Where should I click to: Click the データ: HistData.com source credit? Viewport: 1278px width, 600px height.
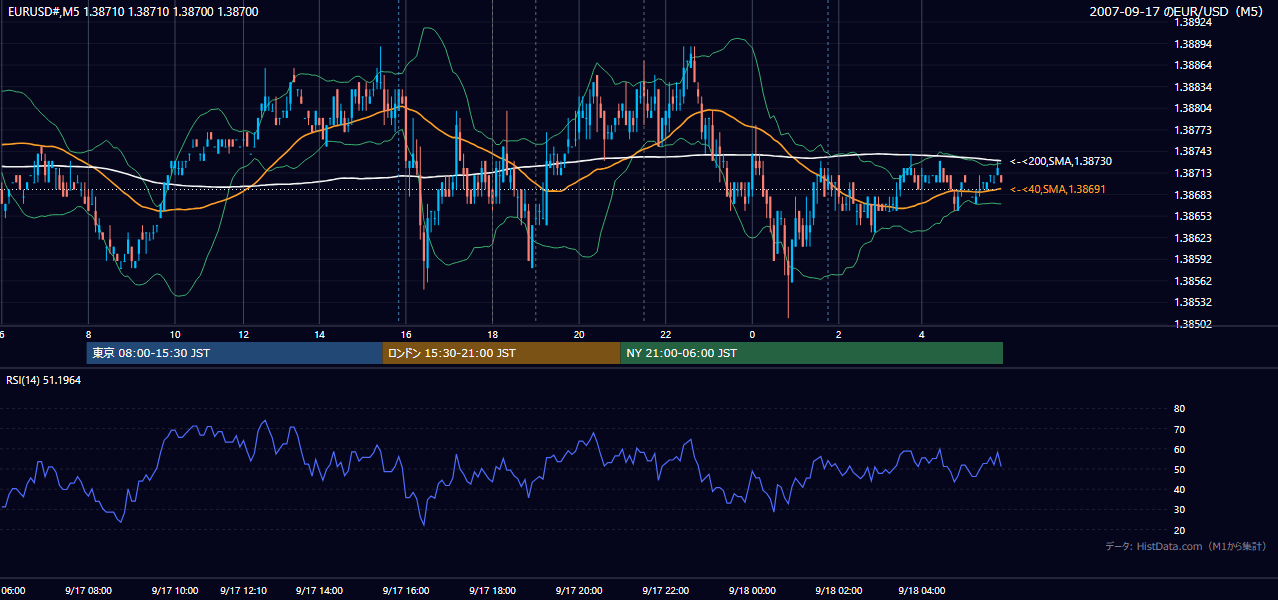click(x=1186, y=546)
